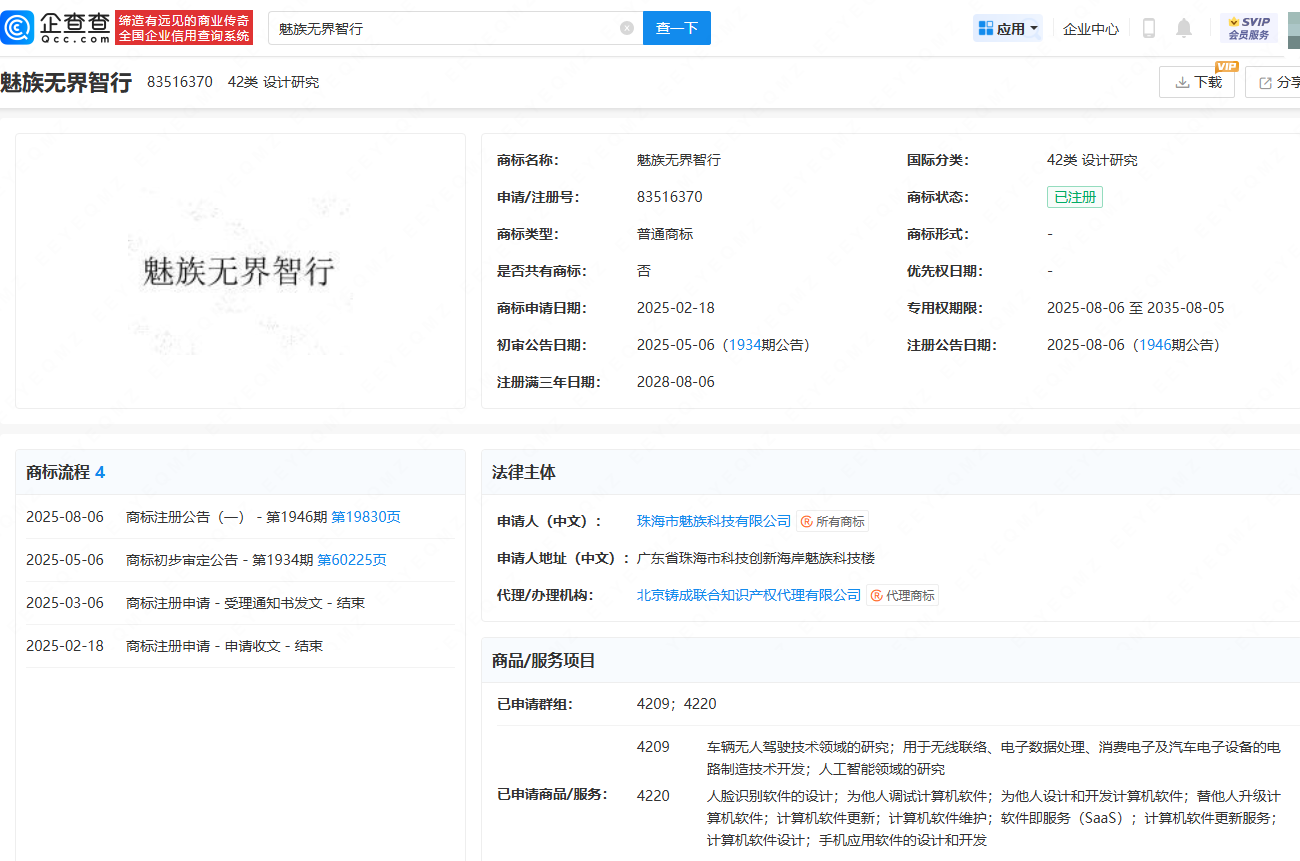1300x861 pixels.
Task: Select the registration number 83516370 value
Action: point(670,197)
